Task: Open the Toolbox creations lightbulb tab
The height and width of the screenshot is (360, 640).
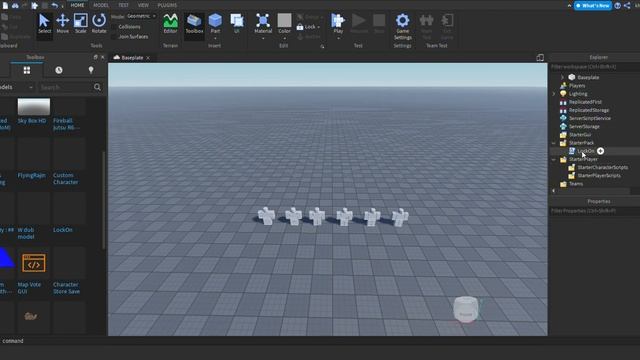Action: pyautogui.click(x=91, y=70)
